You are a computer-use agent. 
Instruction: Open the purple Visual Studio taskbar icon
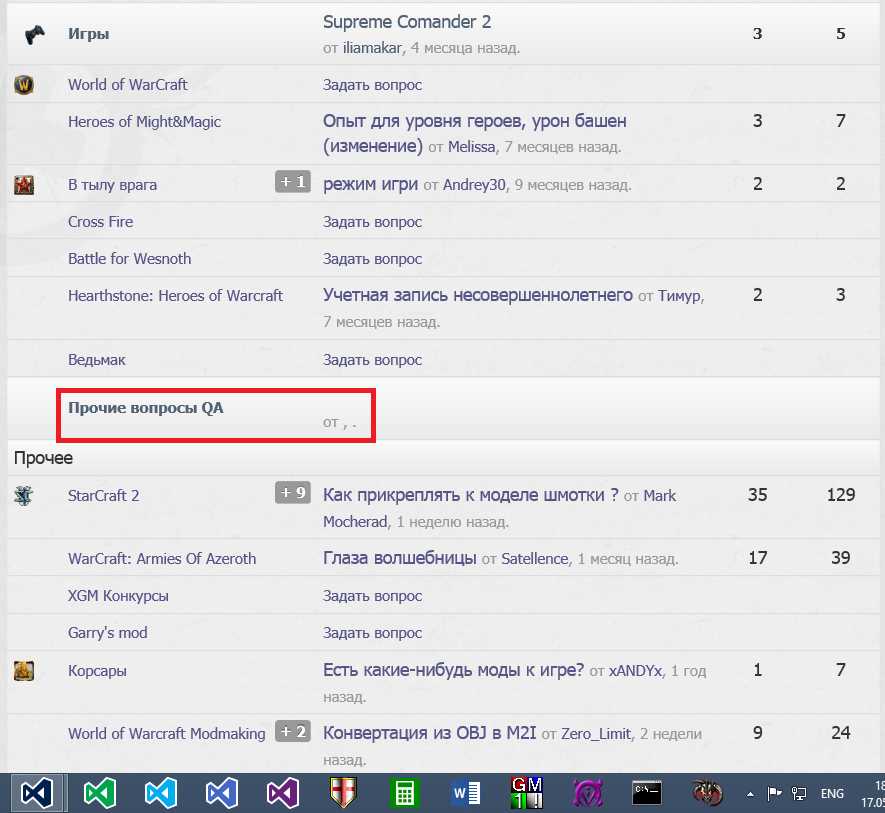[283, 793]
